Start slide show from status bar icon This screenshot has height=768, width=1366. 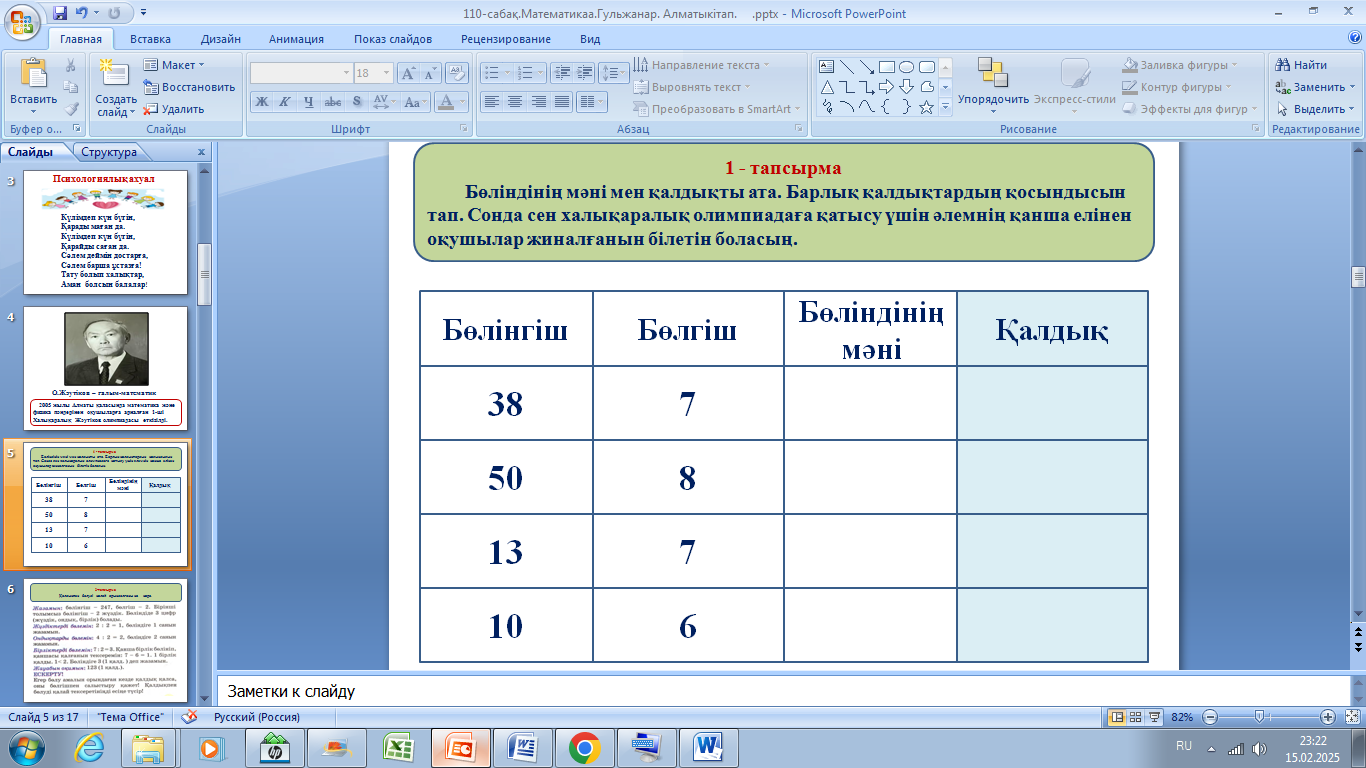coord(1155,717)
